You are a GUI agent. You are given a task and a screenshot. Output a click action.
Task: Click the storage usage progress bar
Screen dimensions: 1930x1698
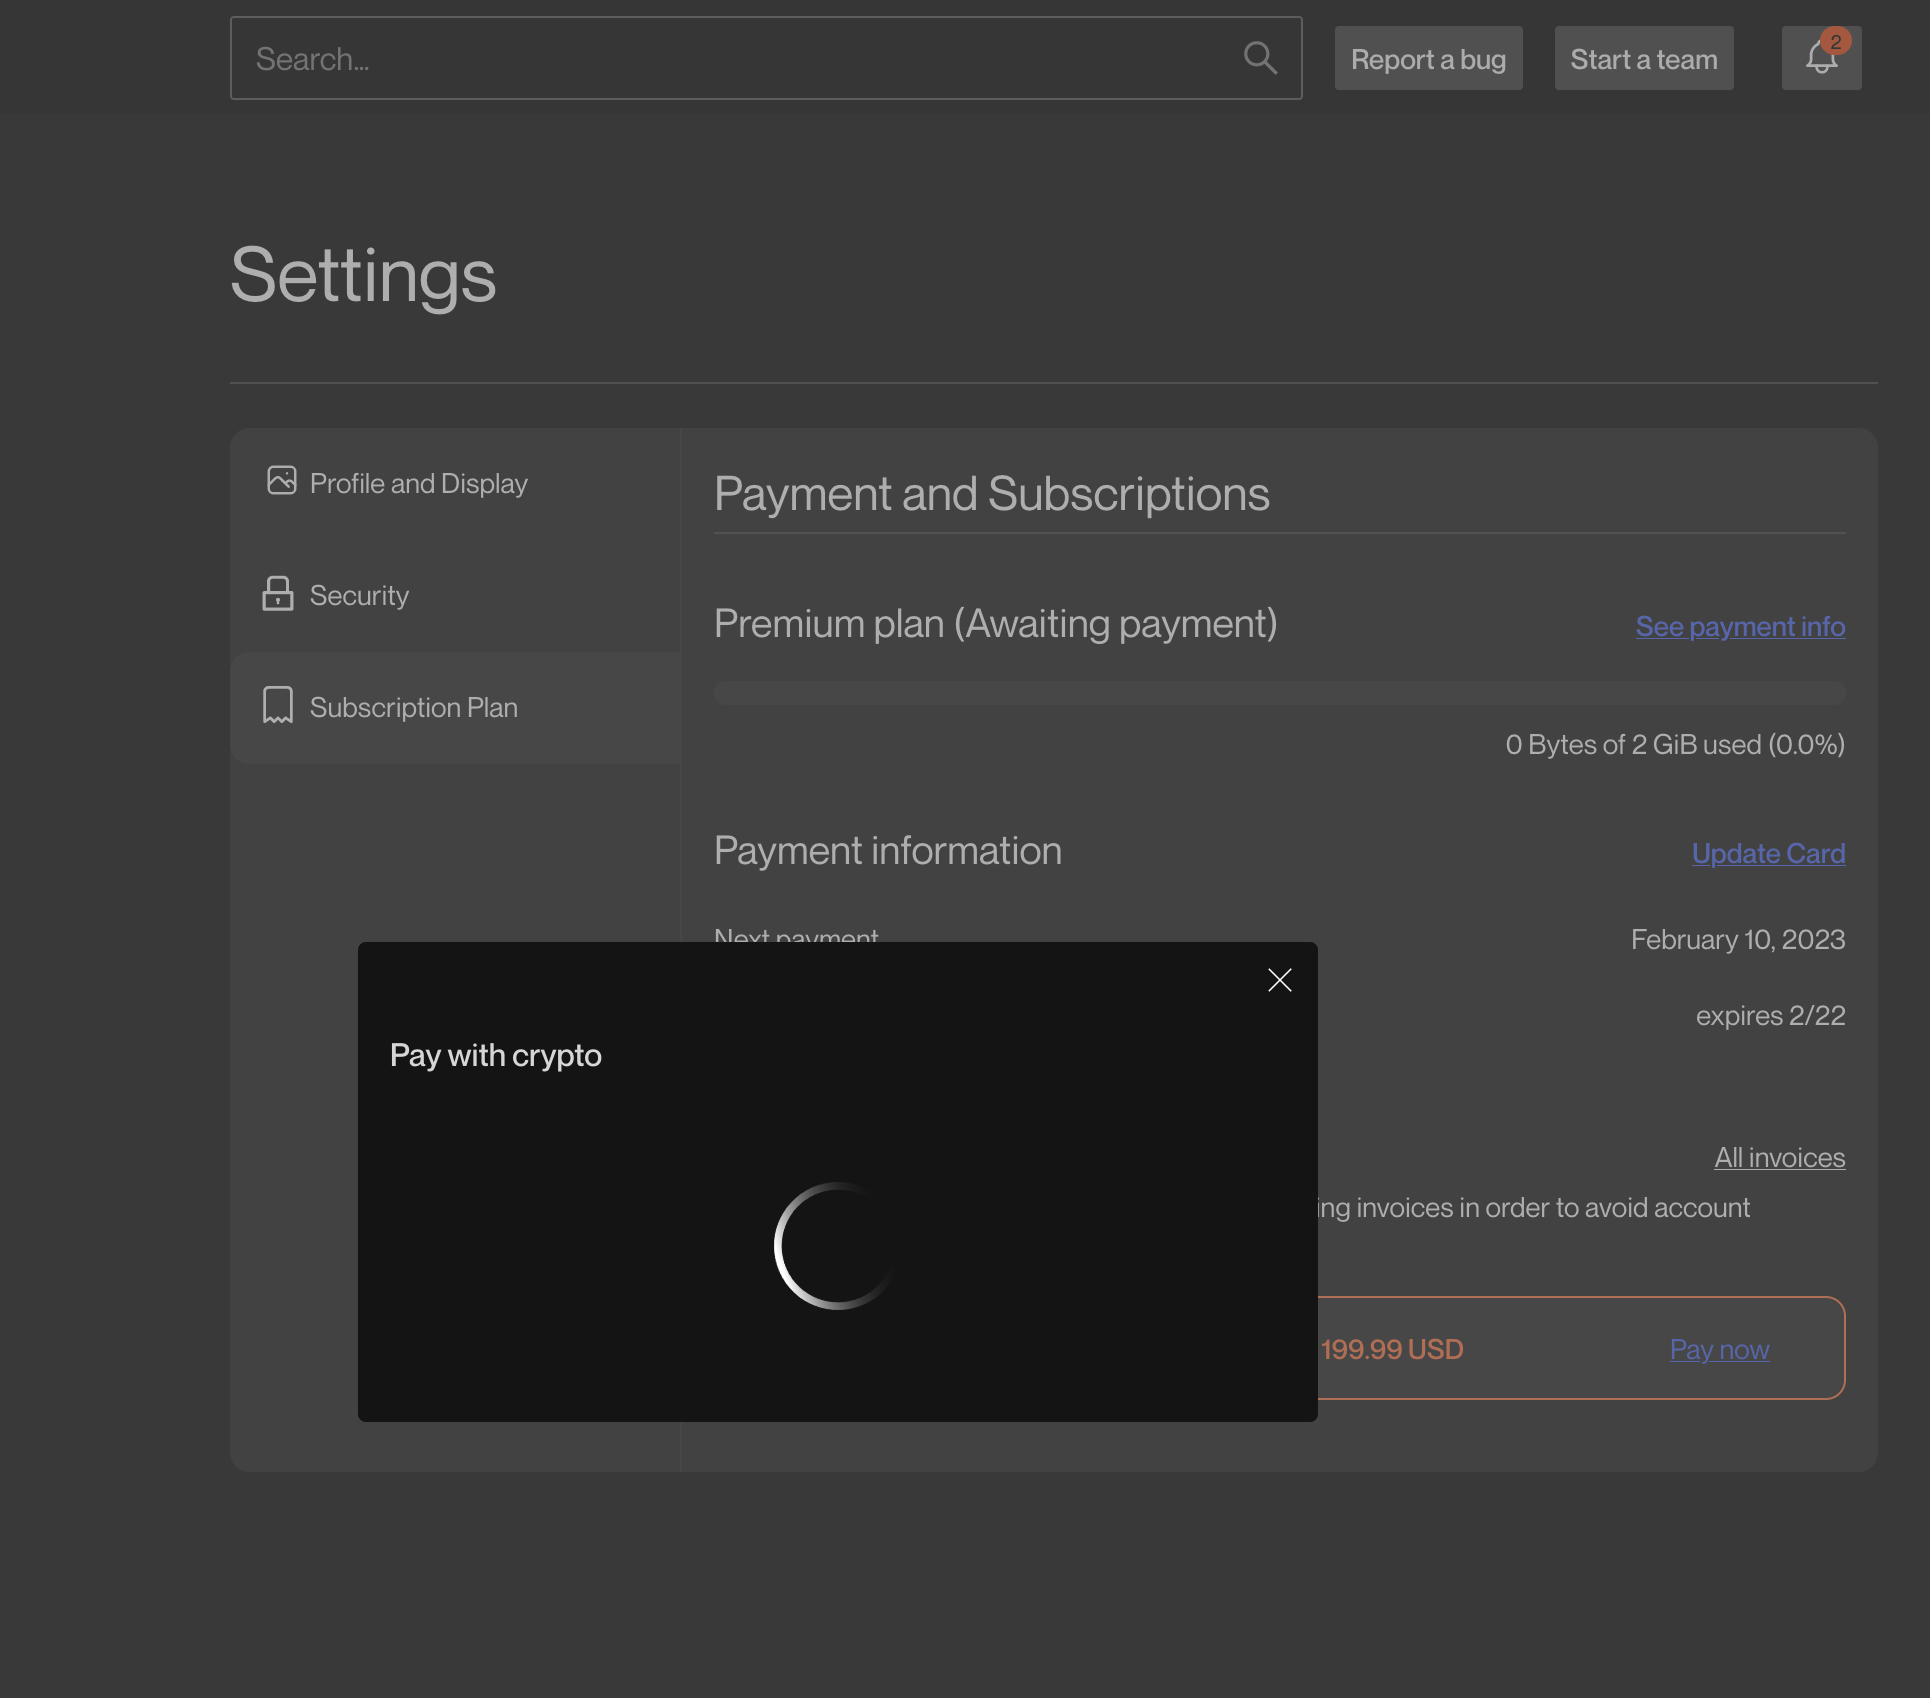(x=1280, y=692)
